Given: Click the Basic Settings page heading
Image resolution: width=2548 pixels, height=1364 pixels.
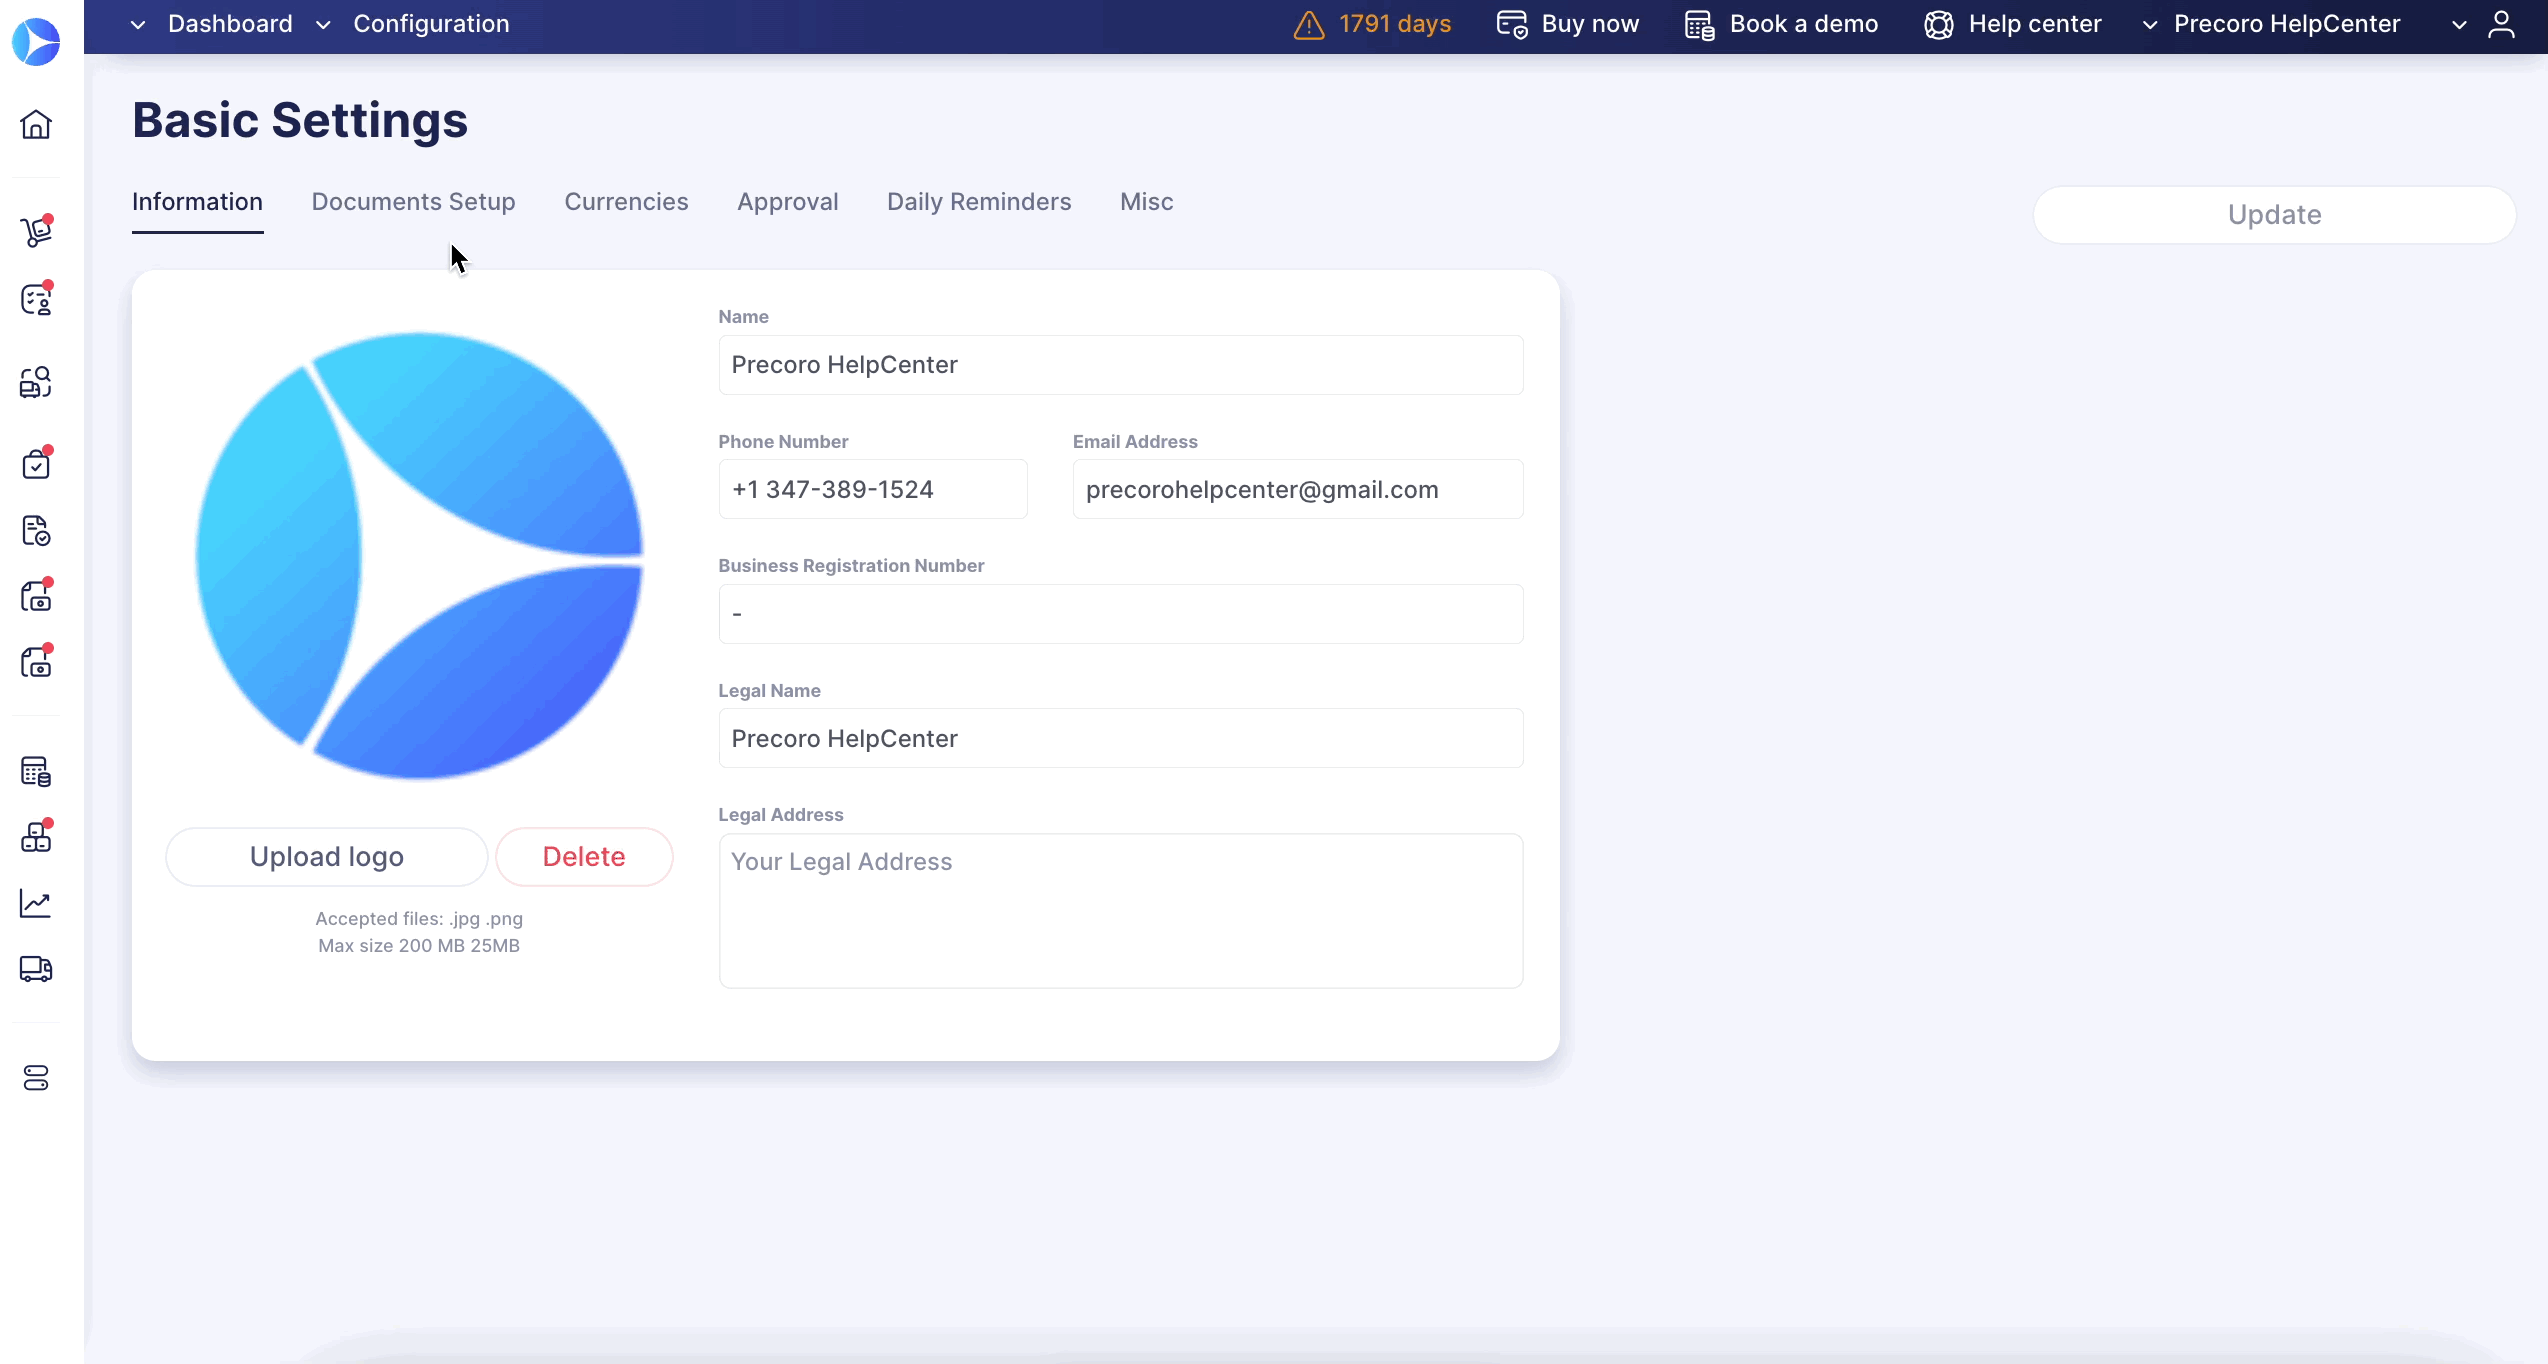Looking at the screenshot, I should 300,120.
